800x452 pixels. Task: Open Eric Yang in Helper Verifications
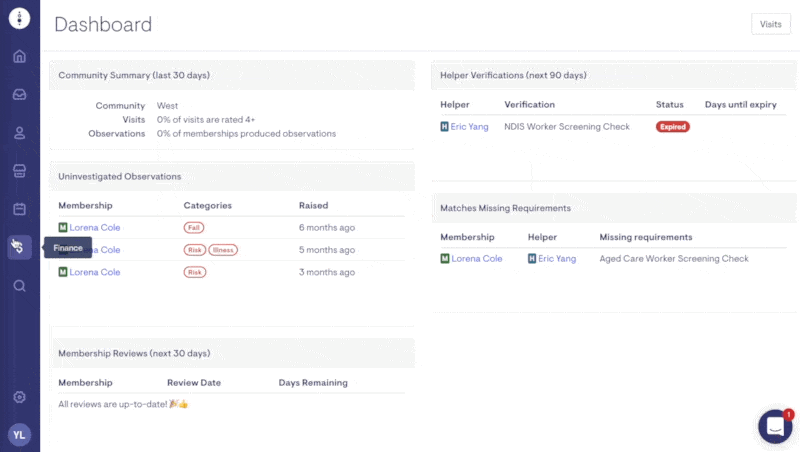click(x=469, y=127)
